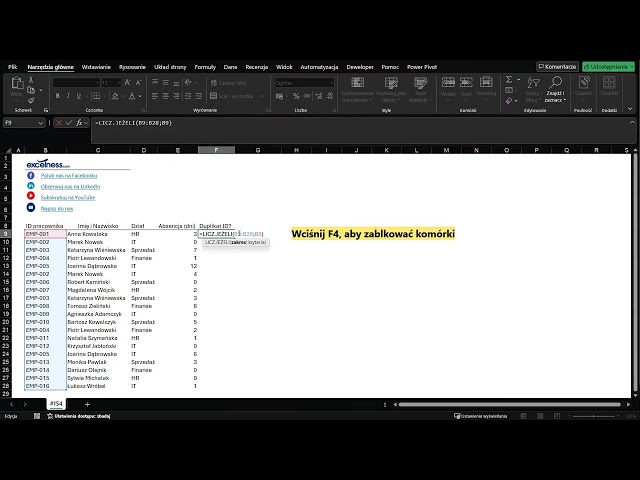This screenshot has height=480, width=640.
Task: Switch to the Formuły tab
Action: click(205, 67)
